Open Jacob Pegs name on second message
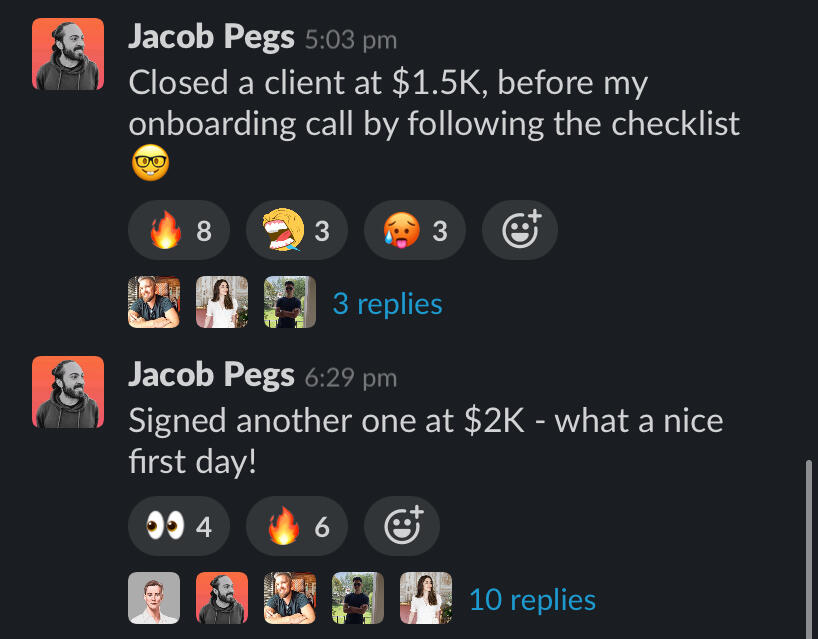818x639 pixels. point(211,375)
